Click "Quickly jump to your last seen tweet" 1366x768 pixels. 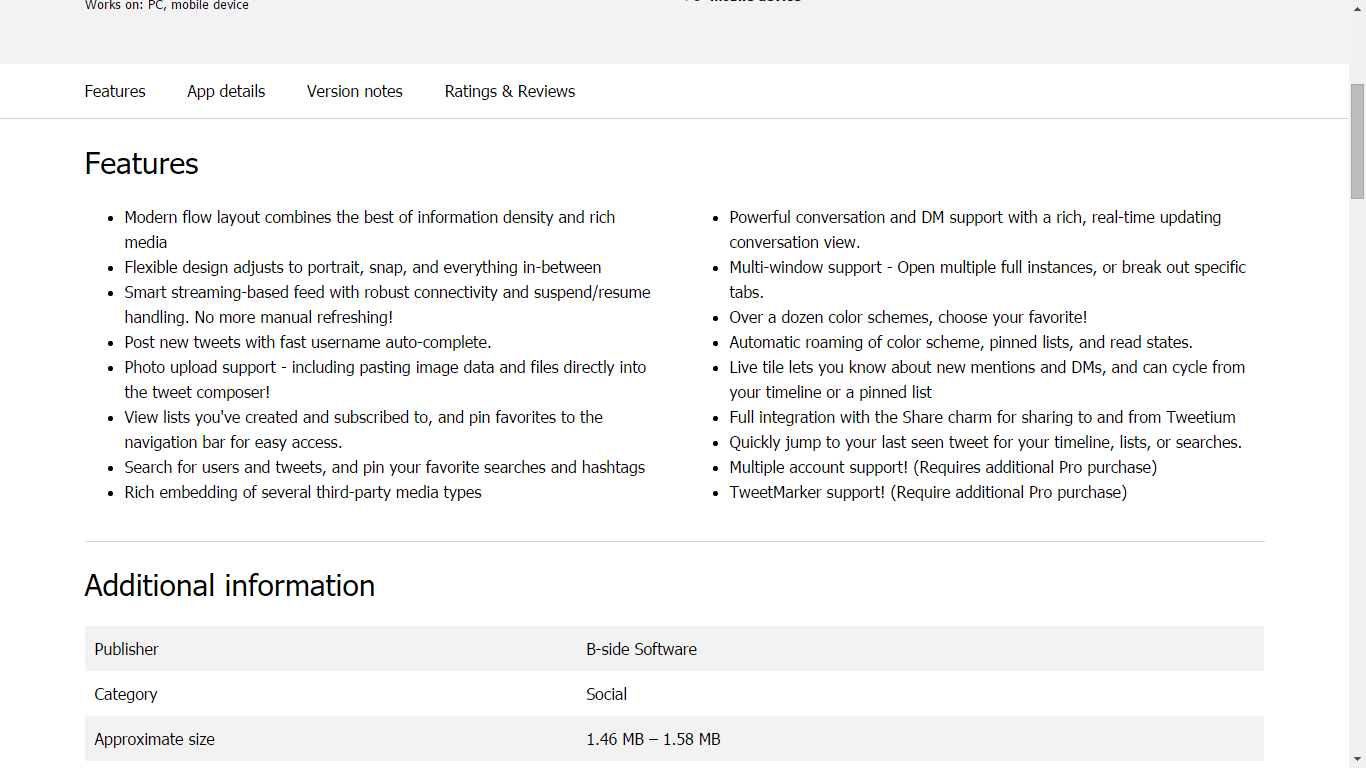986,442
